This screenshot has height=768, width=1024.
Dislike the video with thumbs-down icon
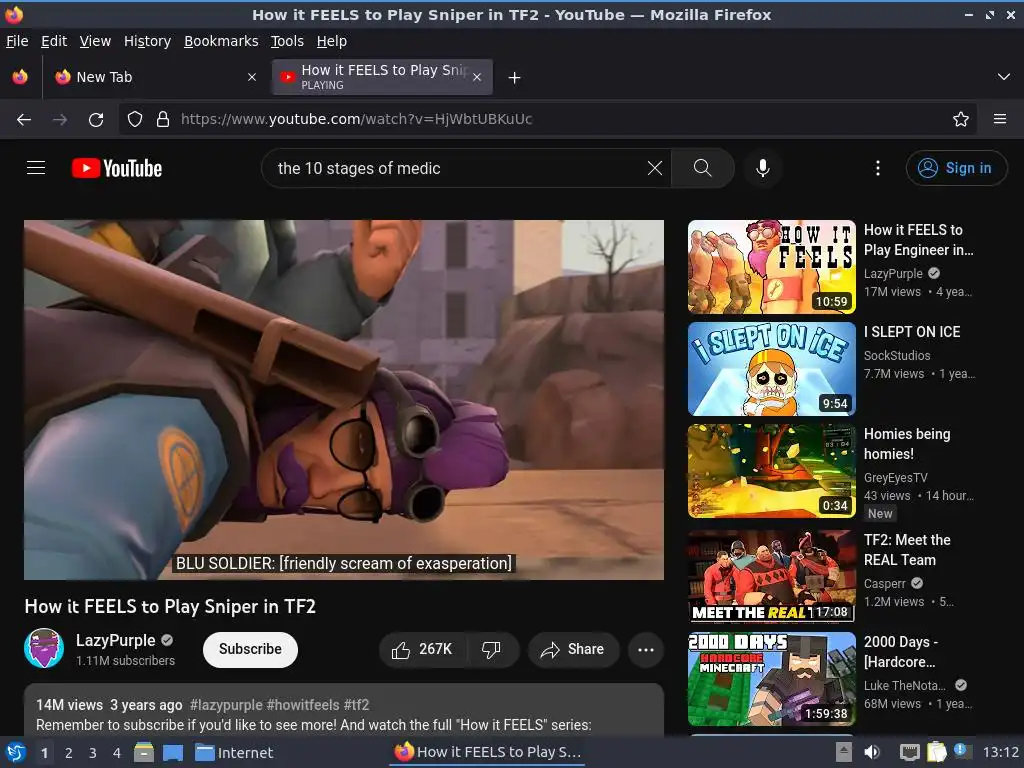click(x=491, y=649)
